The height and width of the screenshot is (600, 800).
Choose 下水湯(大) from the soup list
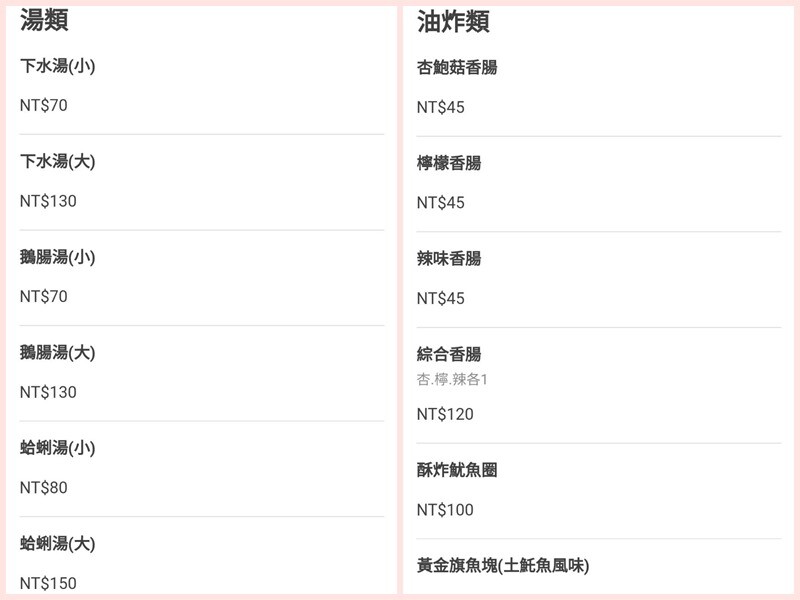click(x=58, y=161)
